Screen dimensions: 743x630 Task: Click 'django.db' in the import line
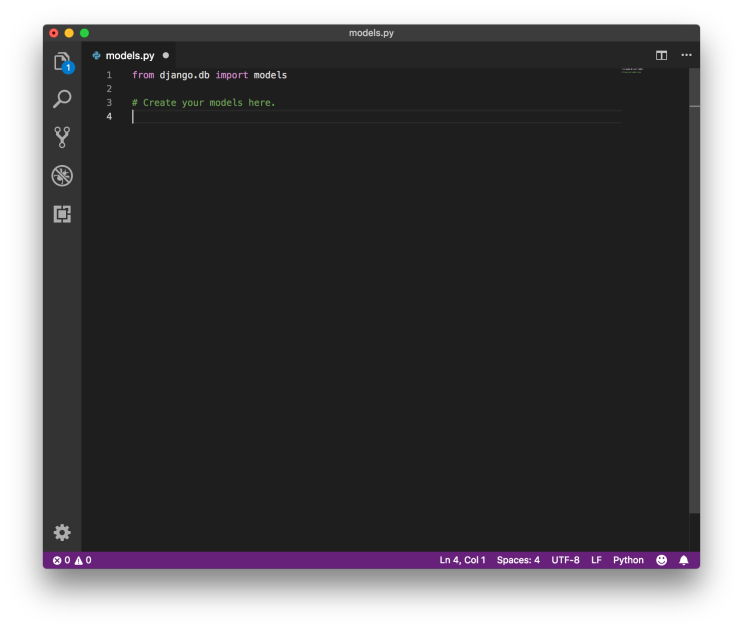184,75
